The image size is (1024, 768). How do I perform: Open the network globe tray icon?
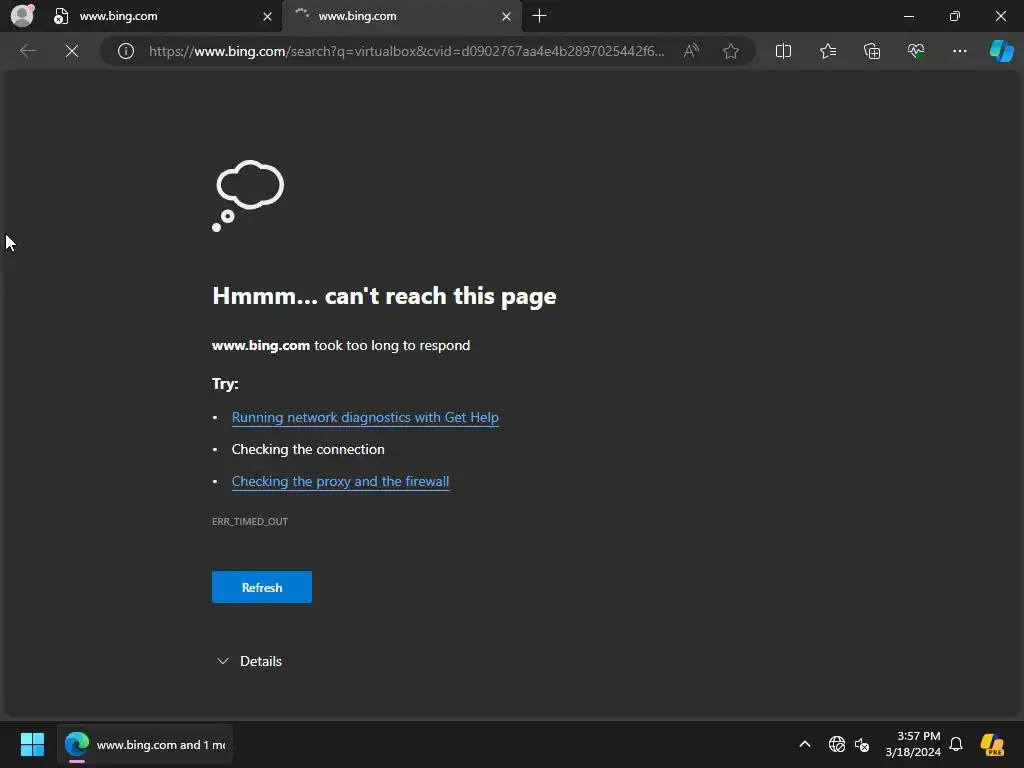[x=837, y=744]
